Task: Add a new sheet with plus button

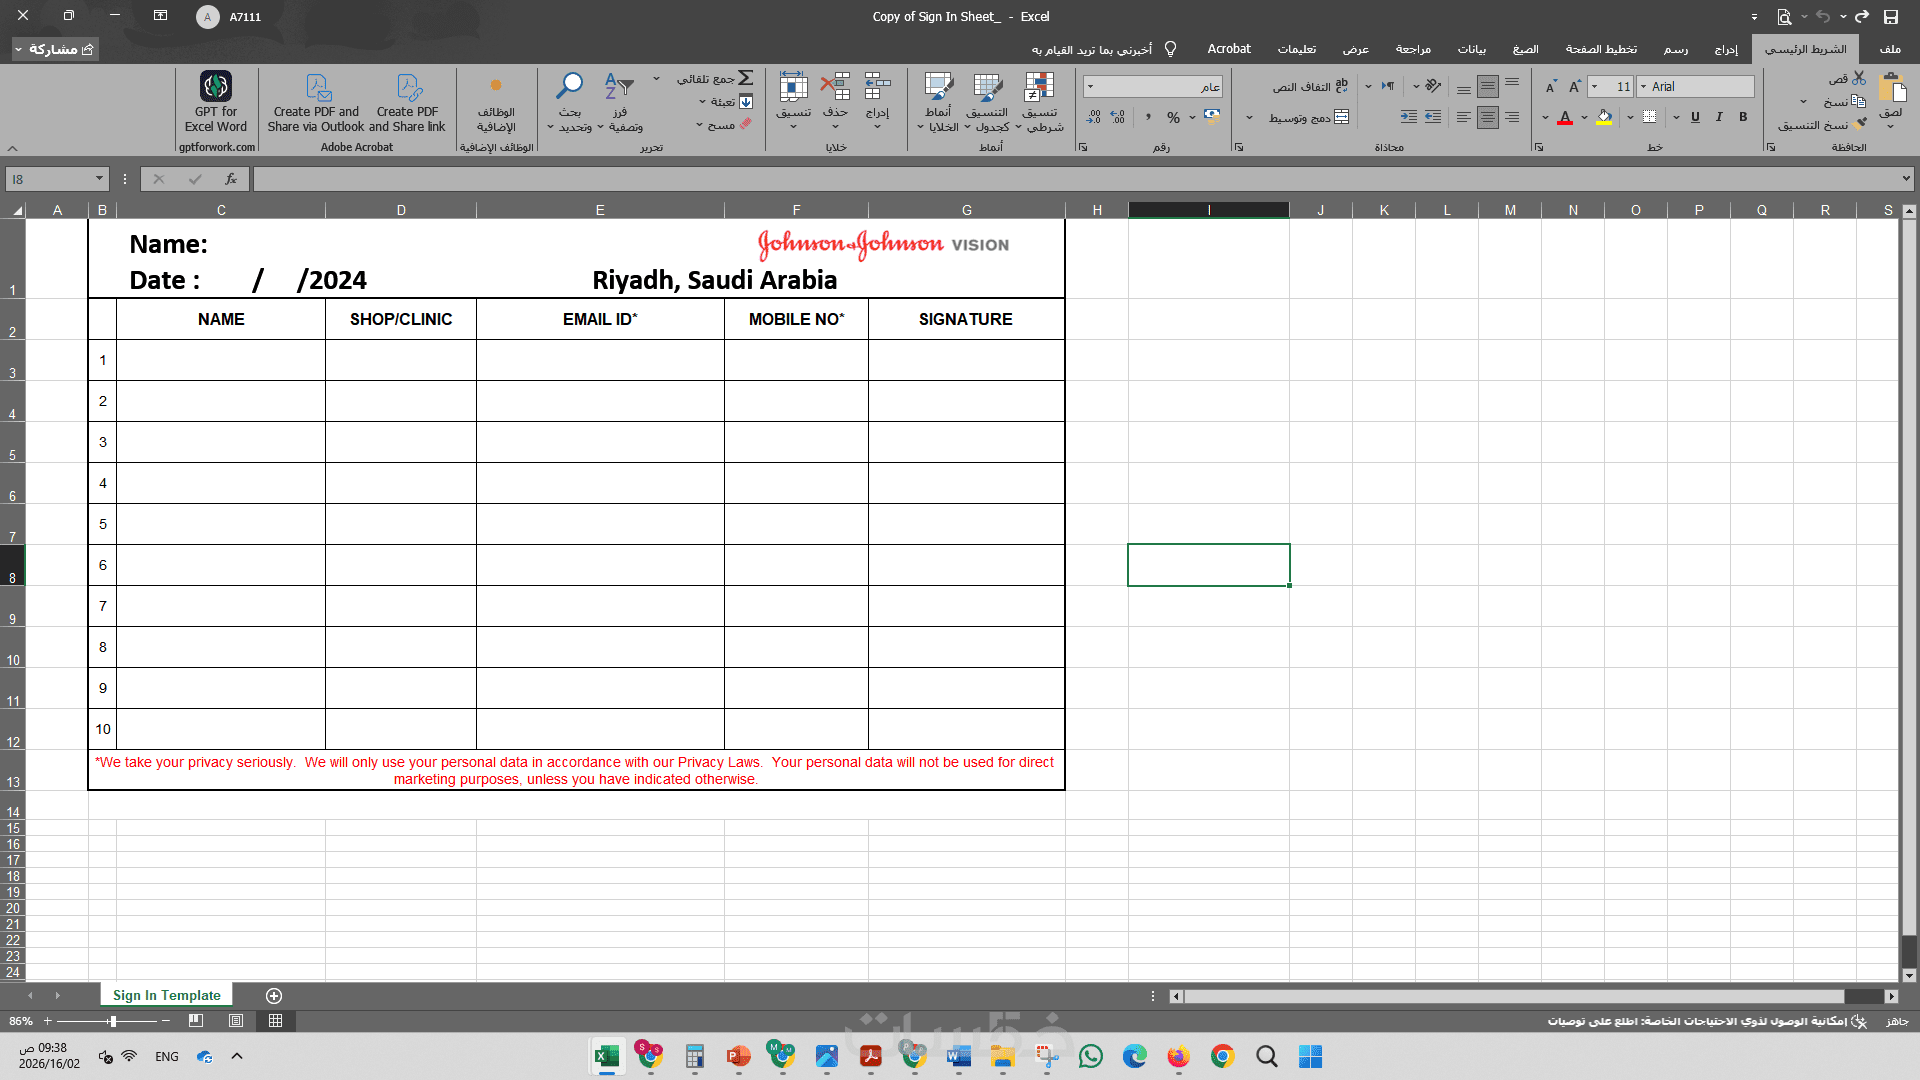Action: (x=274, y=995)
